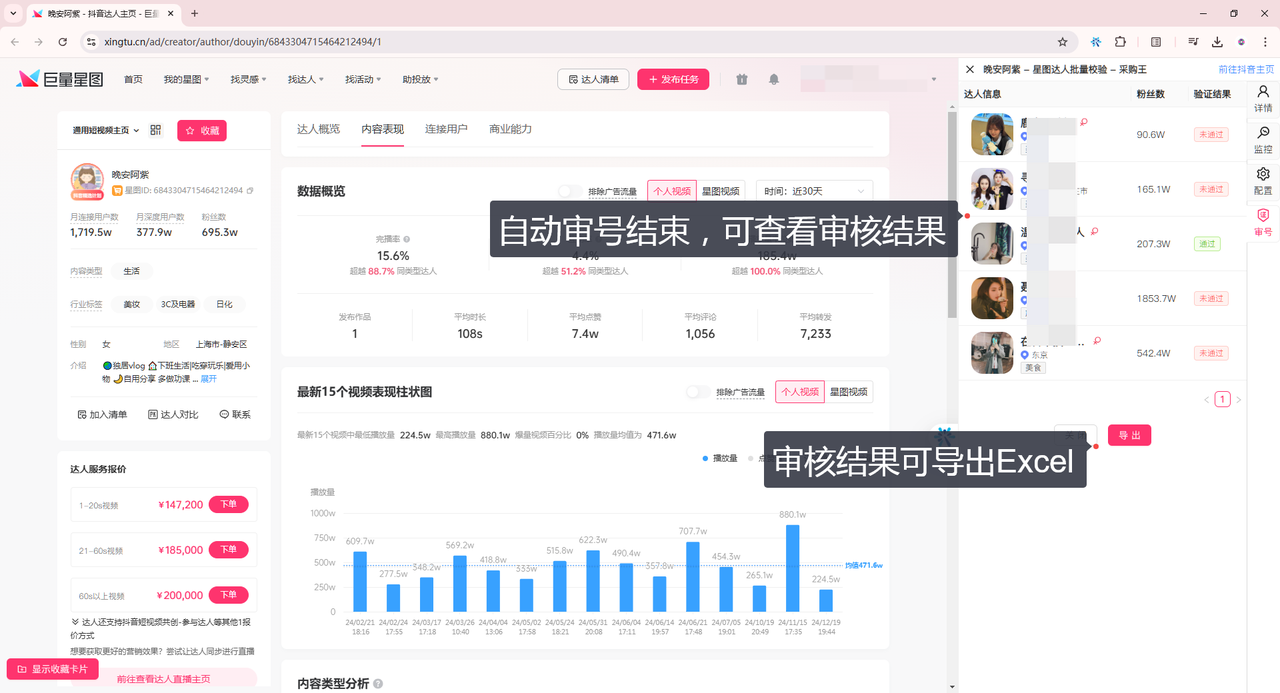Close the 星图达人批量校验 side panel

969,69
